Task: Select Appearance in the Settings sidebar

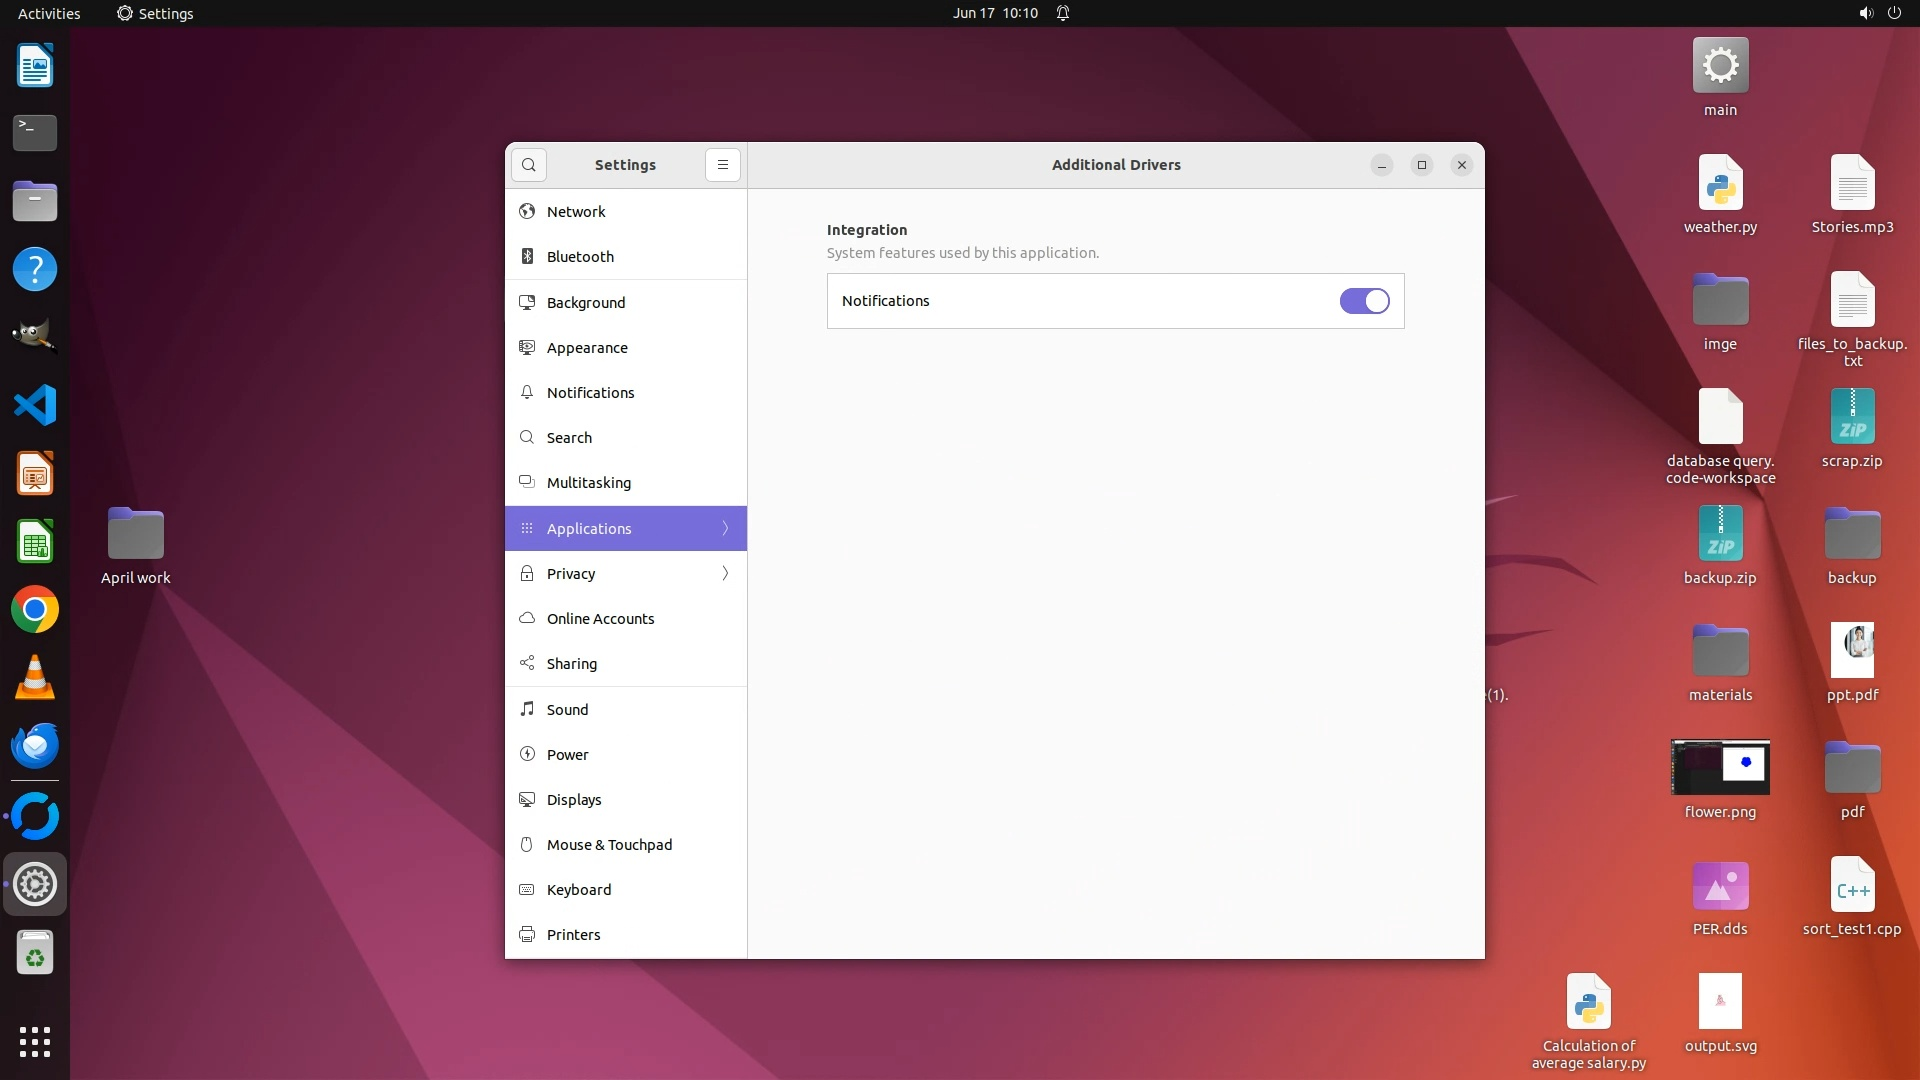Action: click(x=587, y=348)
